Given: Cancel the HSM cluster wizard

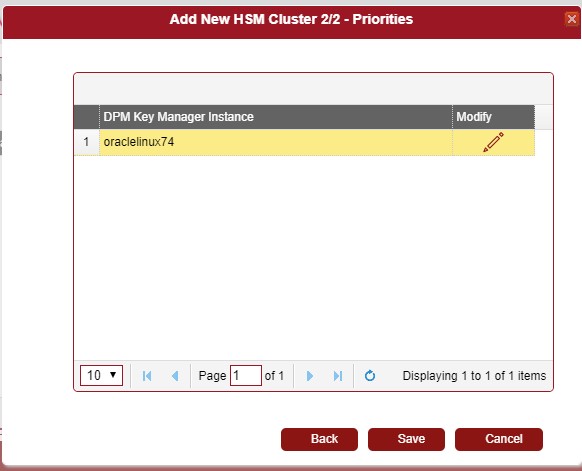Looking at the screenshot, I should [x=499, y=439].
